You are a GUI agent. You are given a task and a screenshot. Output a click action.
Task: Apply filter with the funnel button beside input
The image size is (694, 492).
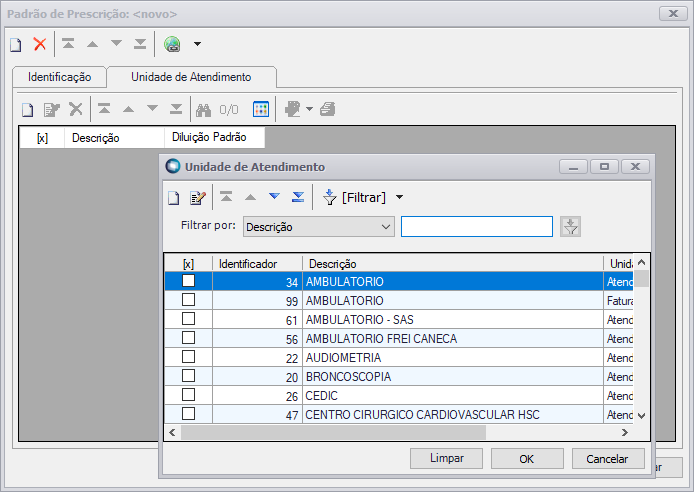tap(570, 227)
